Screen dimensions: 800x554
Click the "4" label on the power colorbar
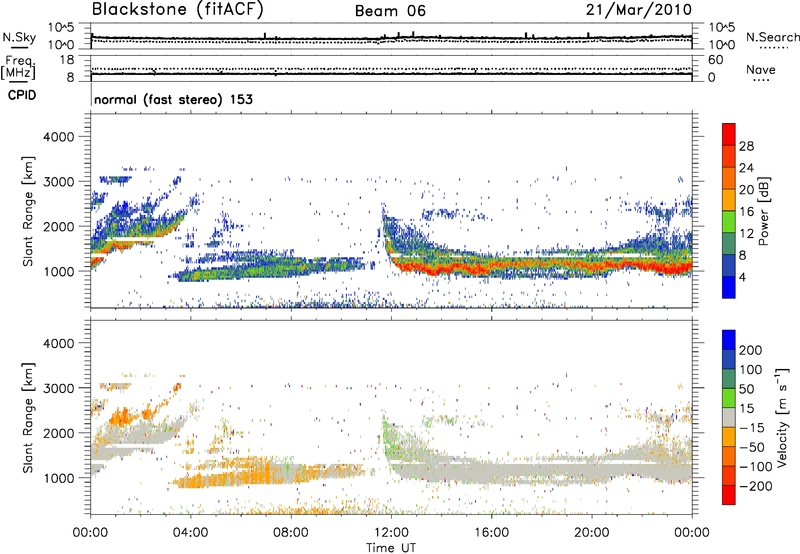pyautogui.click(x=742, y=277)
